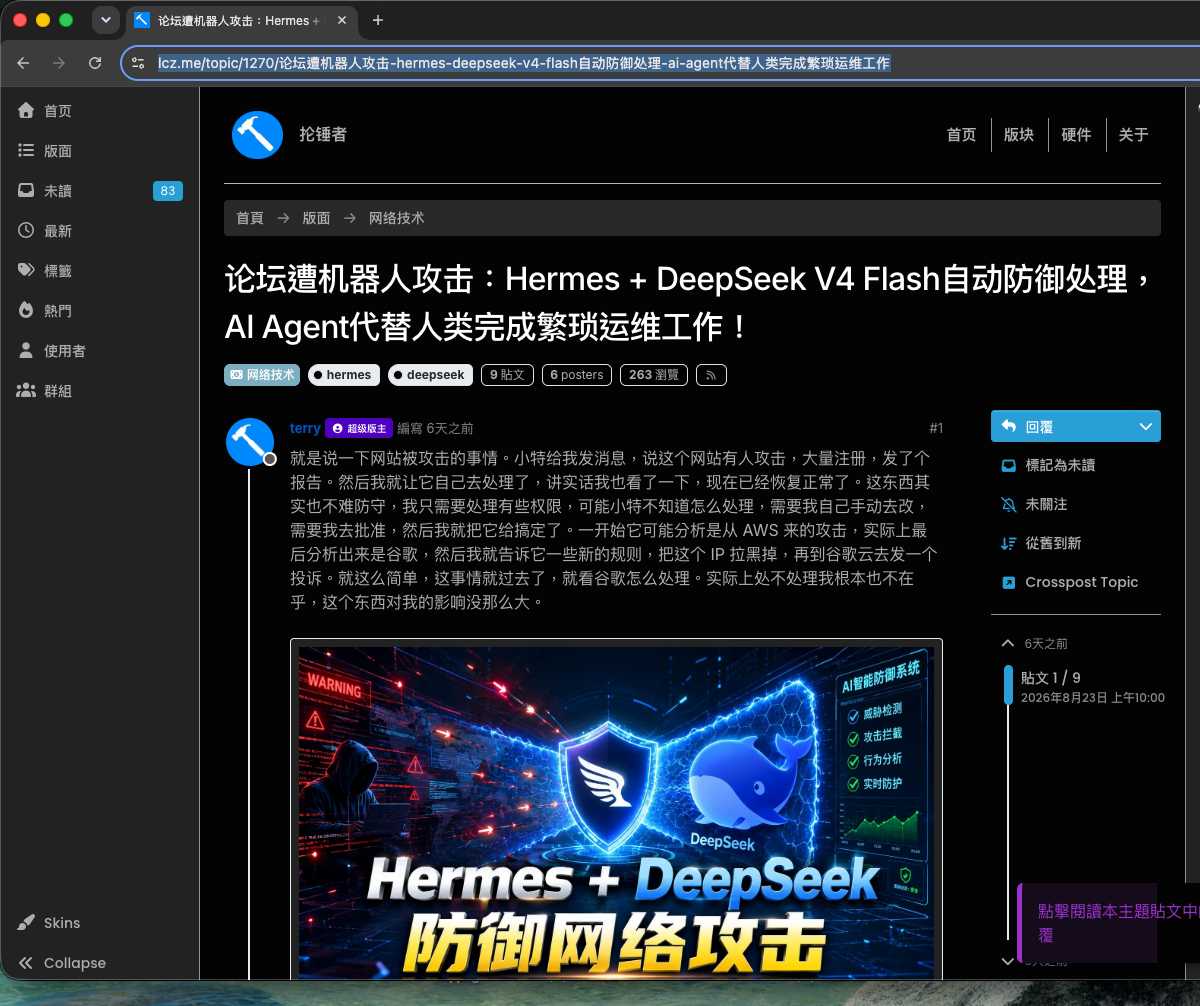
Task: Click 貼文 1 / 9 post indicator
Action: pos(1050,678)
